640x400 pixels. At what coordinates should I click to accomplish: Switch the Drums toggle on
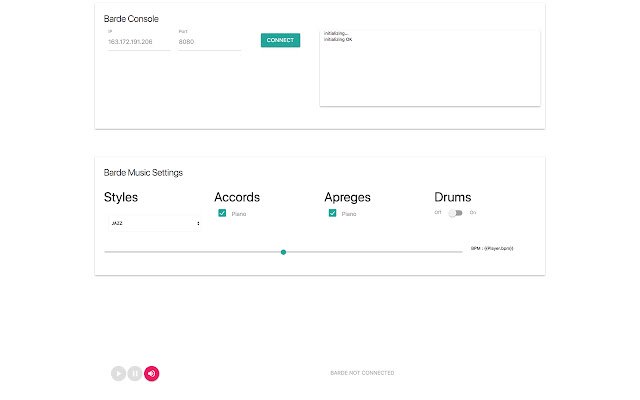pos(456,212)
